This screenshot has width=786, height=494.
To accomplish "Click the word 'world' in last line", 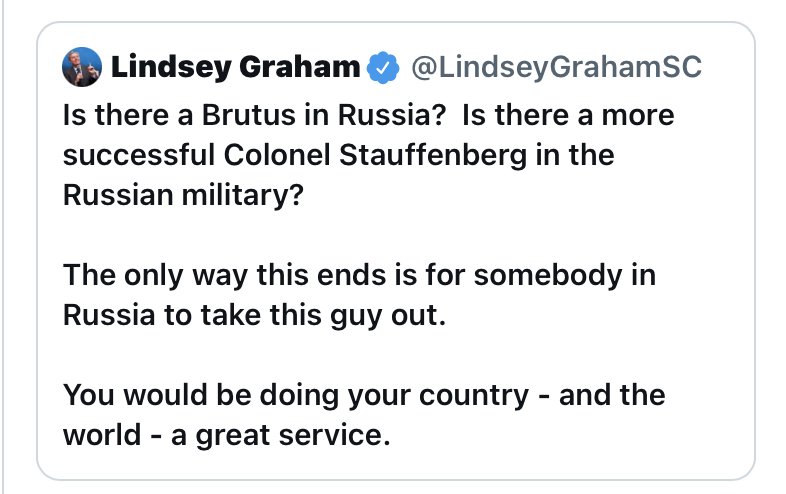I will point(102,435).
